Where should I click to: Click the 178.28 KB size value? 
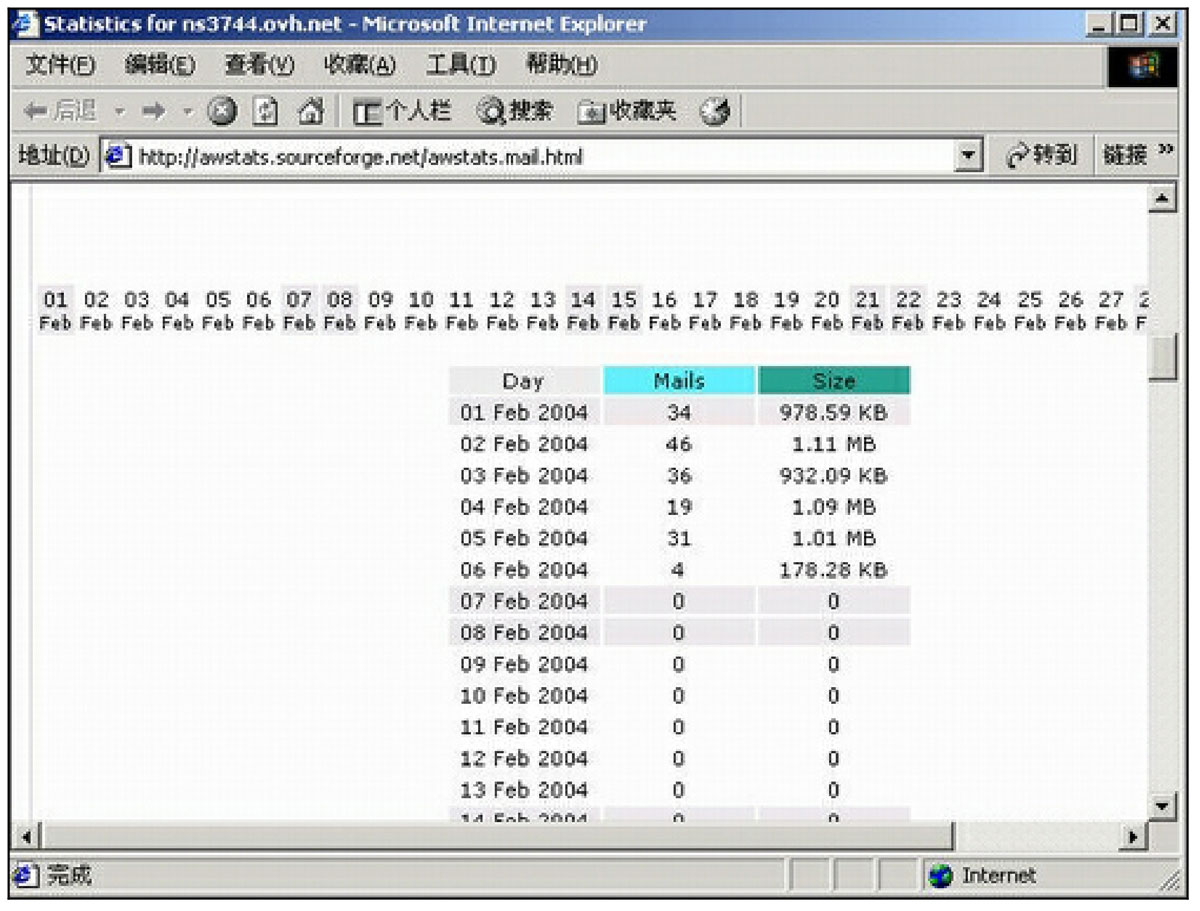(834, 570)
